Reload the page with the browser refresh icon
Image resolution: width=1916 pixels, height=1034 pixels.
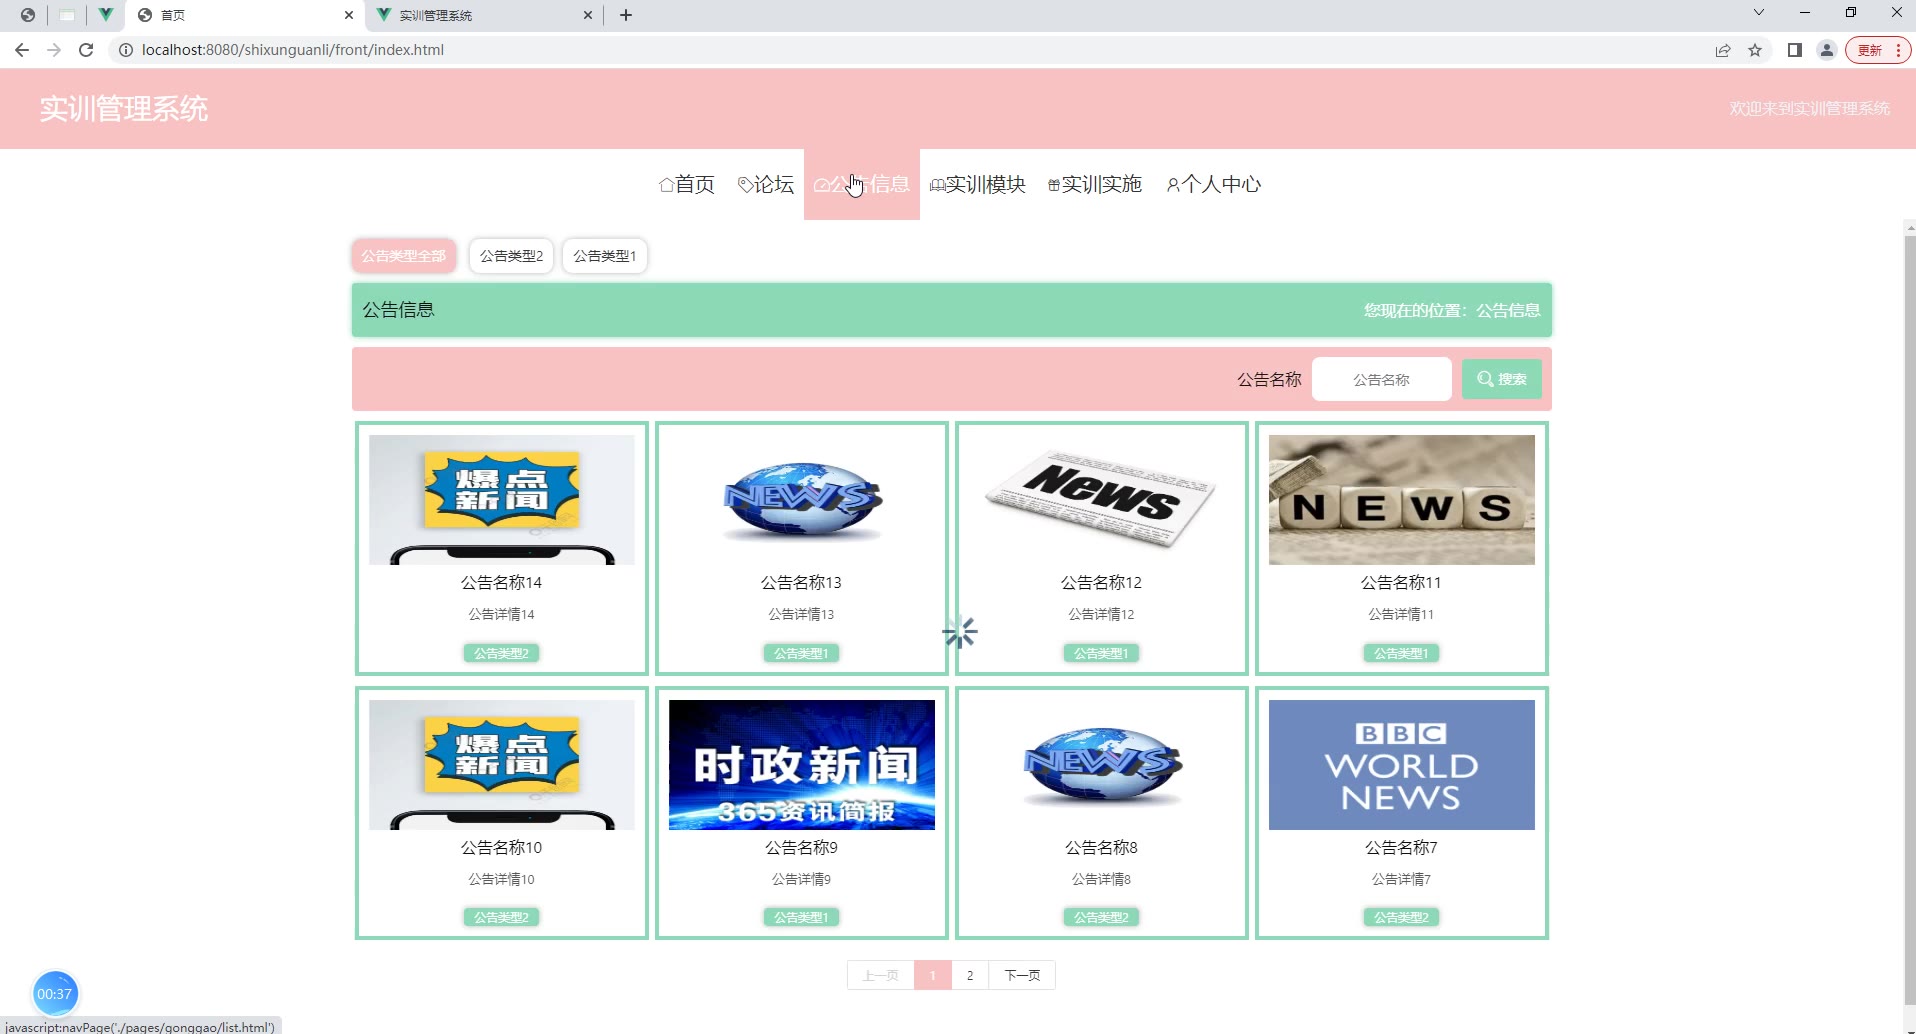[x=86, y=50]
